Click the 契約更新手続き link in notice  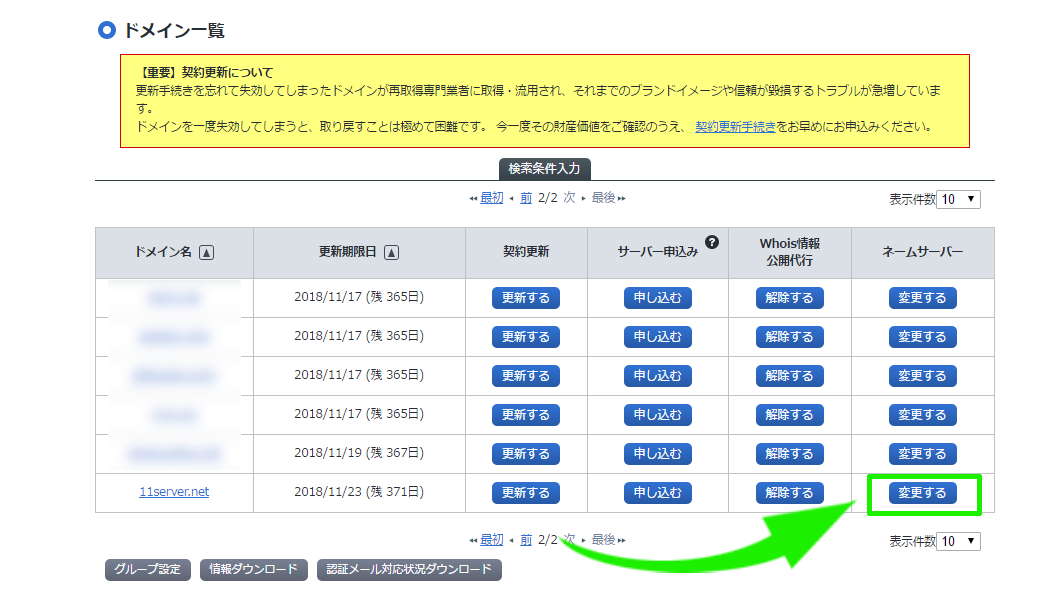735,127
